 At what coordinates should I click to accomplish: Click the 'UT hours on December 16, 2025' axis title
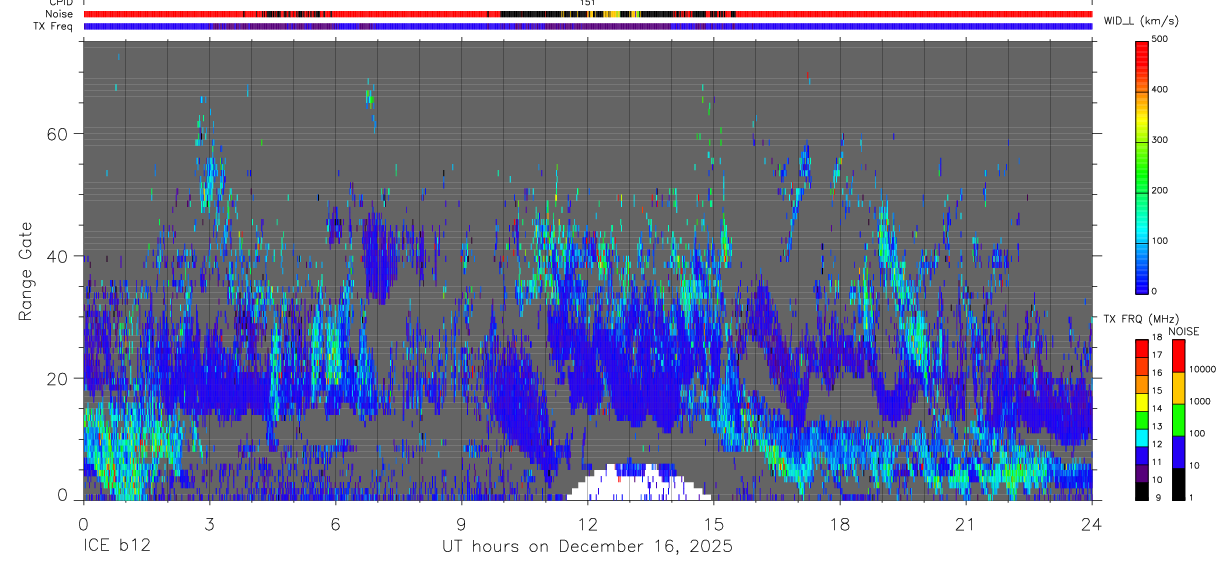[x=587, y=547]
